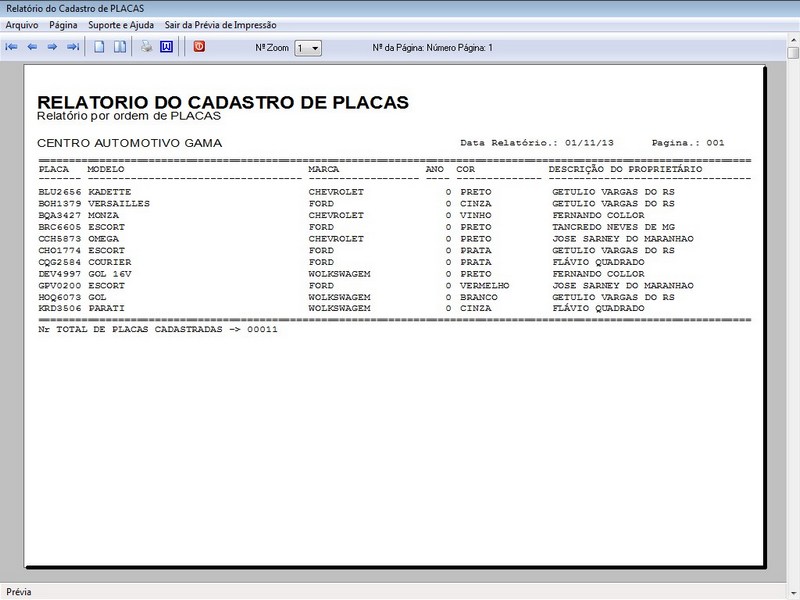The height and width of the screenshot is (600, 800).
Task: Click the report title RELATORIO DO CADASTRO DE PLACAS
Action: pyautogui.click(x=223, y=102)
